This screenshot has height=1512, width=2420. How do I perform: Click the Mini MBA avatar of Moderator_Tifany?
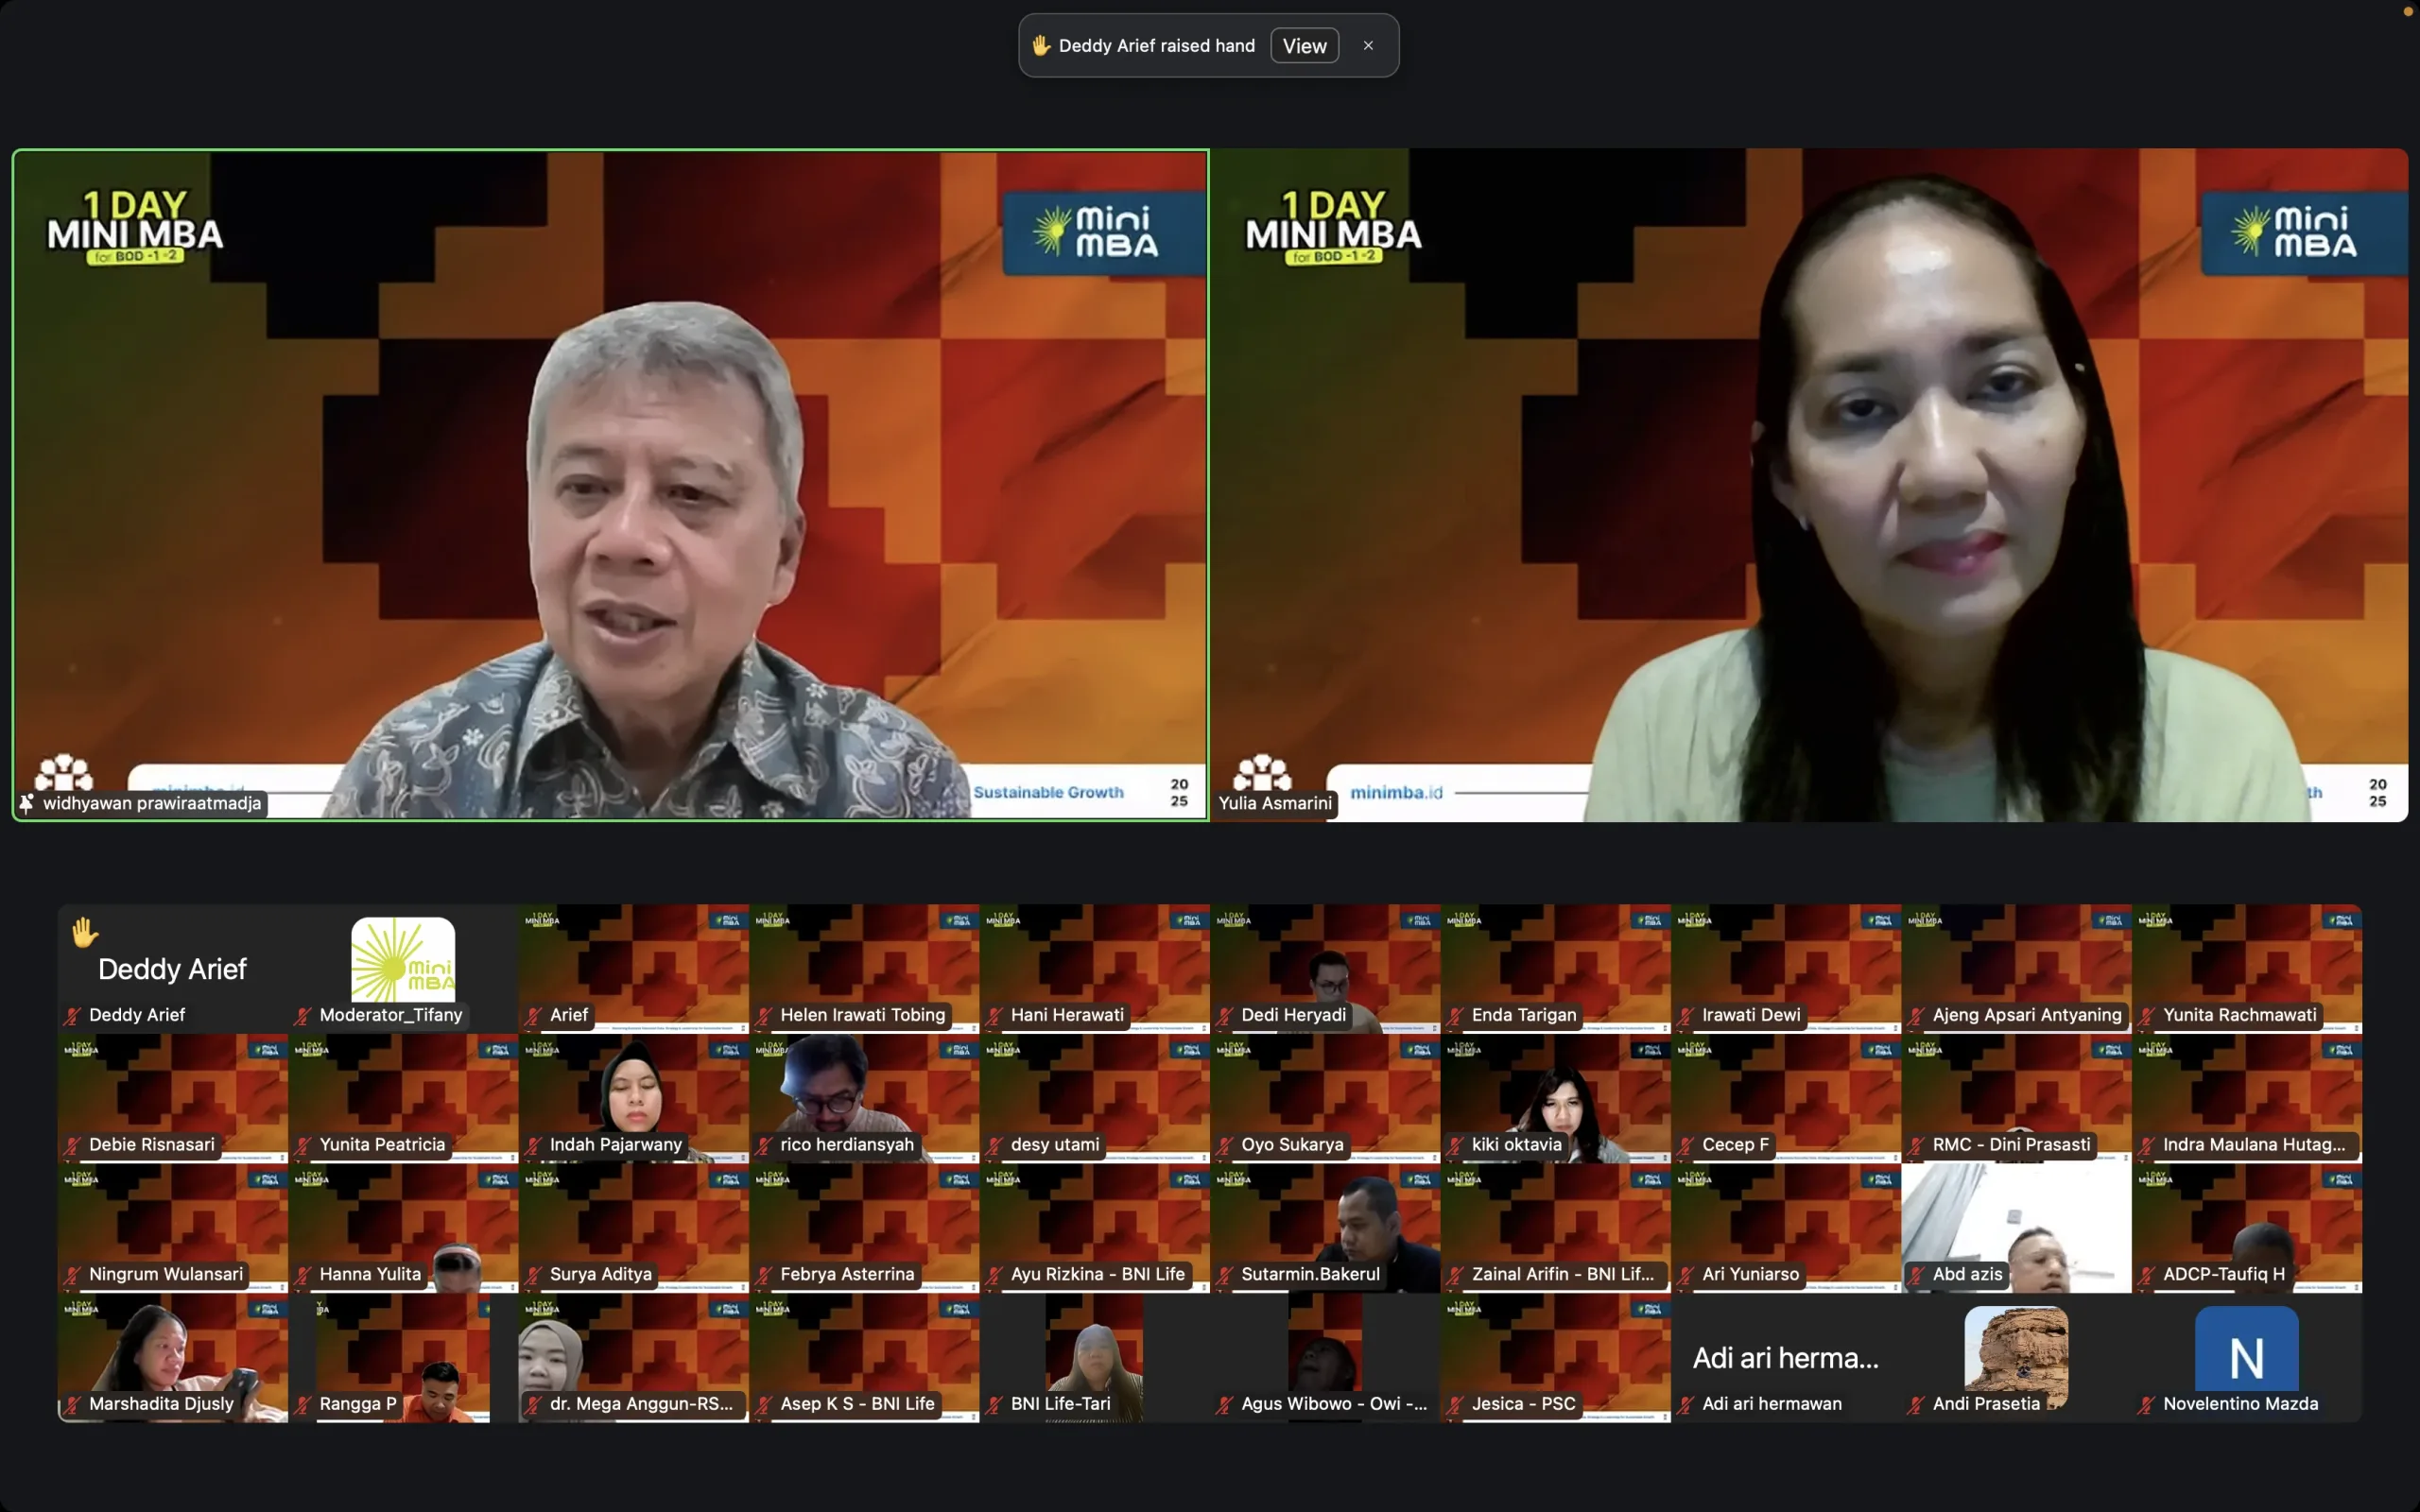(x=403, y=959)
